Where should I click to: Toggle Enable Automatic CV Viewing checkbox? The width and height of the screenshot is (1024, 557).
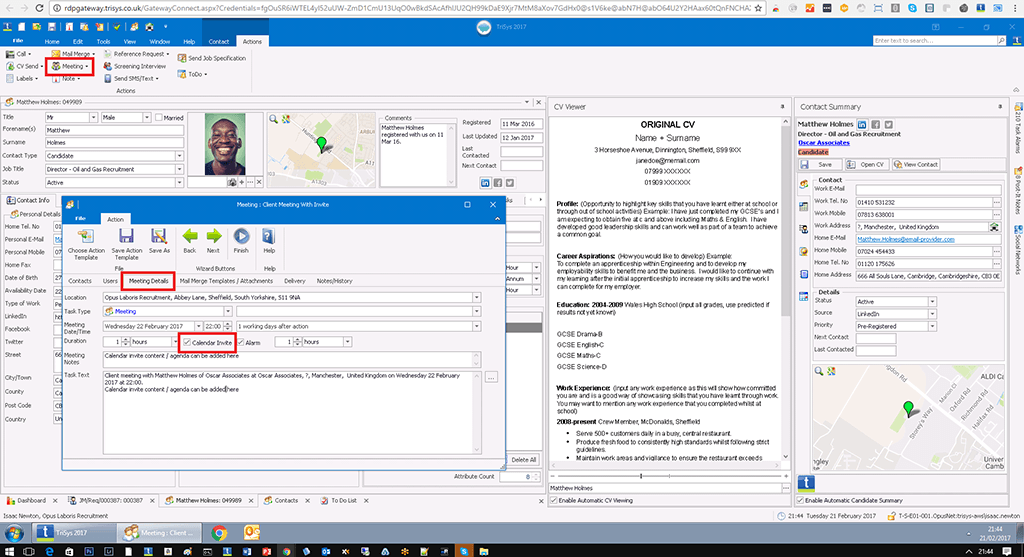(554, 500)
